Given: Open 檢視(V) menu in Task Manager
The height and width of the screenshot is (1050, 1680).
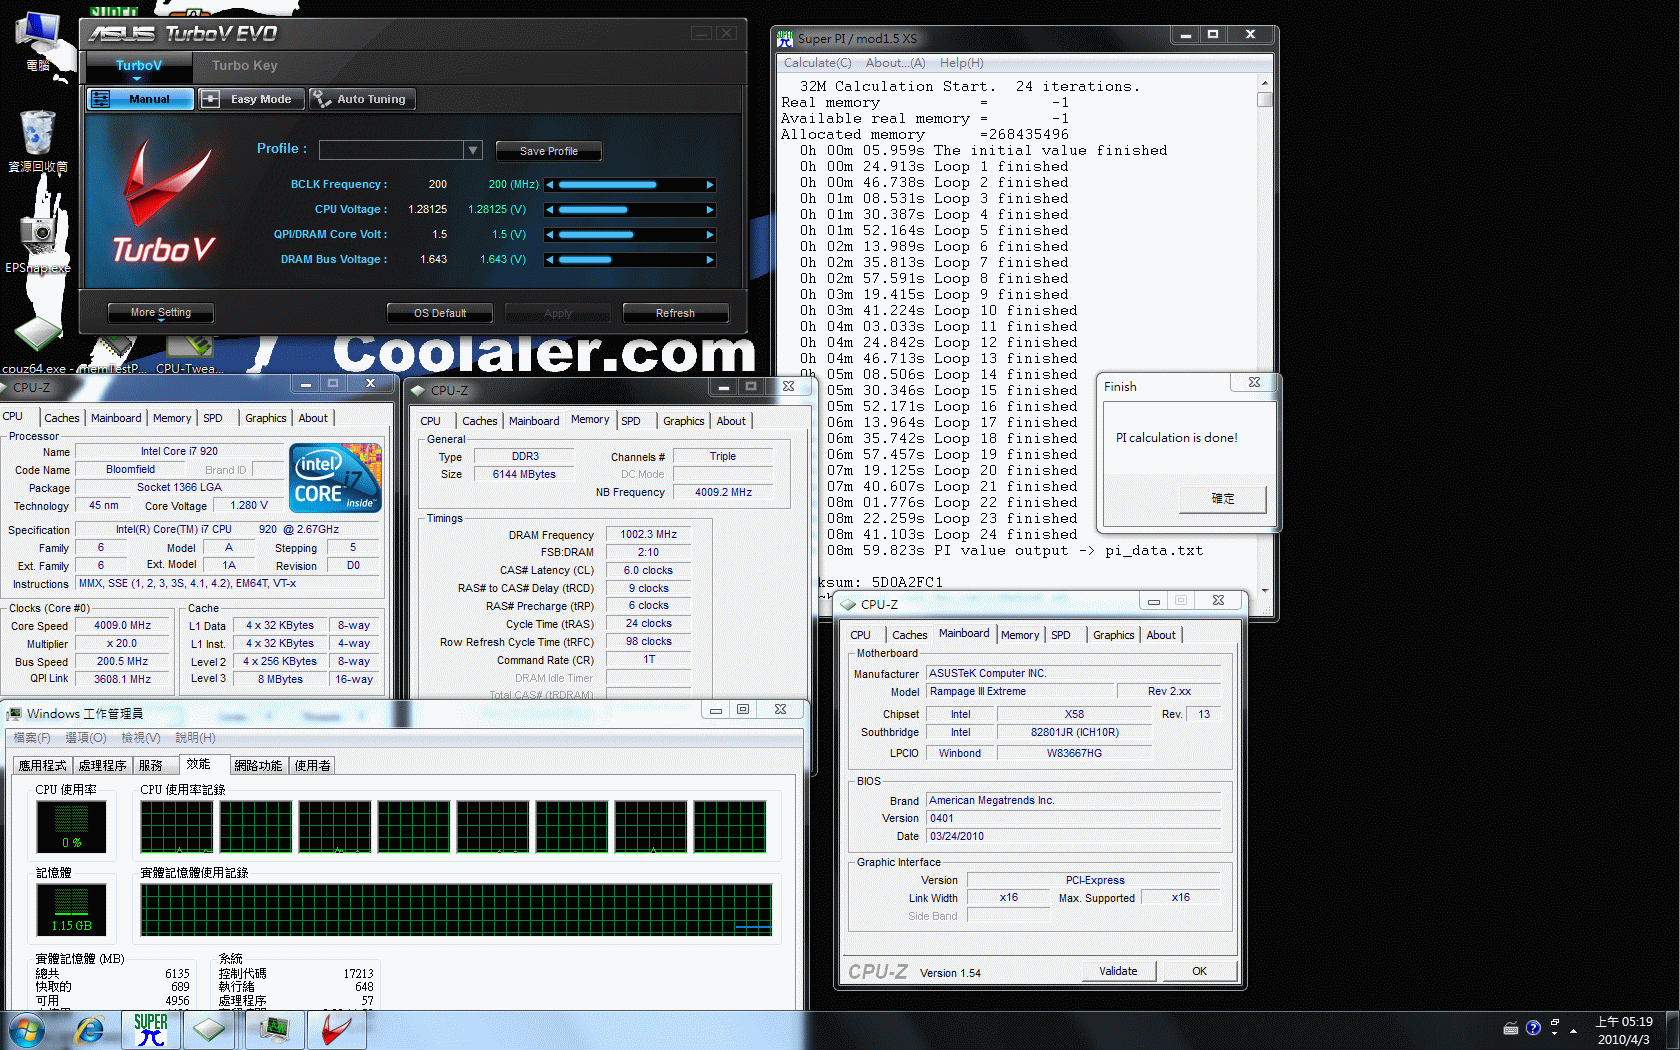Looking at the screenshot, I should pyautogui.click(x=141, y=738).
